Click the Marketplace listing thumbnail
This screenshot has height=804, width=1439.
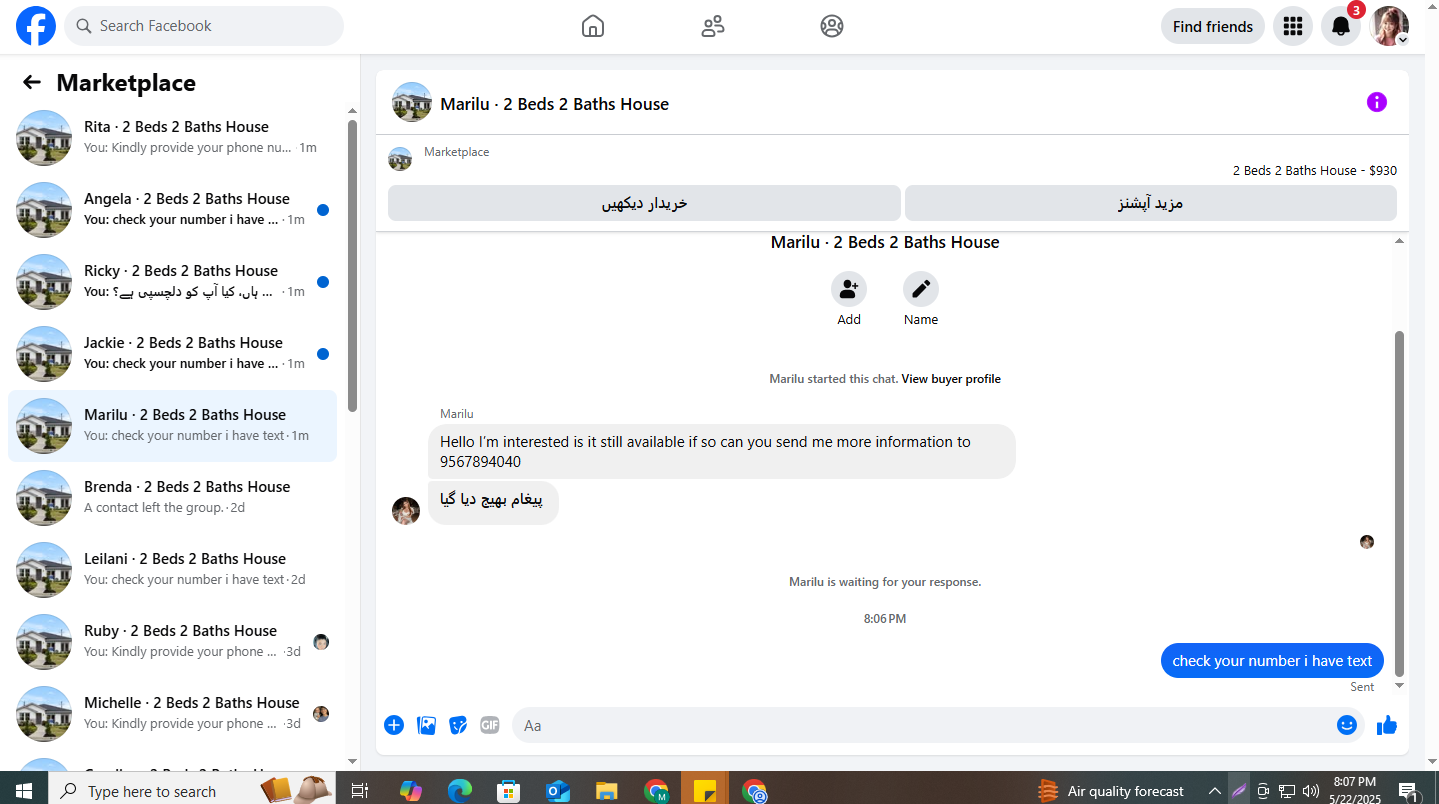(x=400, y=159)
